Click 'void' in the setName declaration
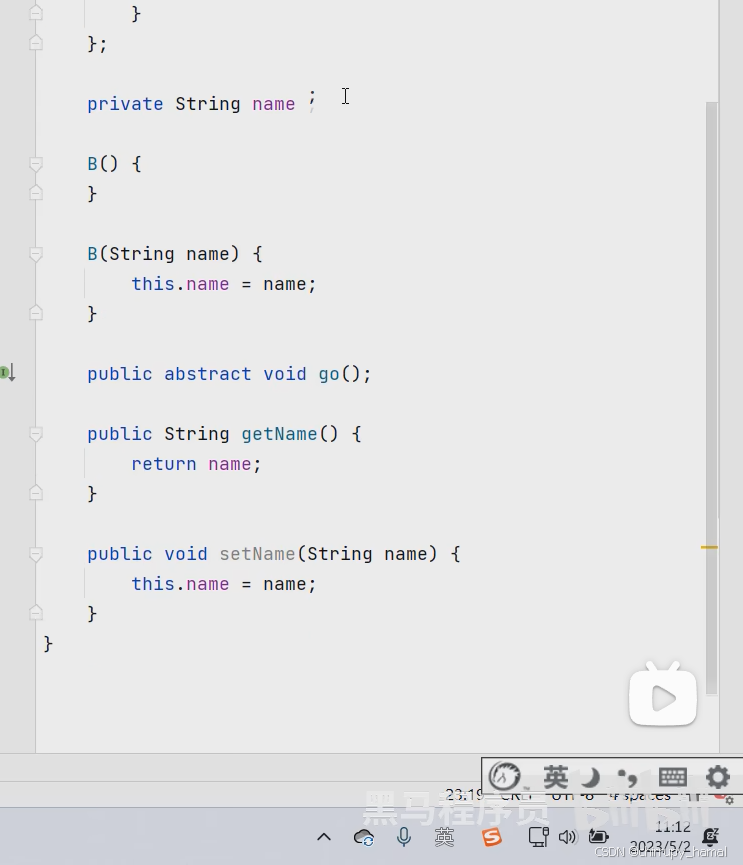The height and width of the screenshot is (865, 743). (x=185, y=554)
